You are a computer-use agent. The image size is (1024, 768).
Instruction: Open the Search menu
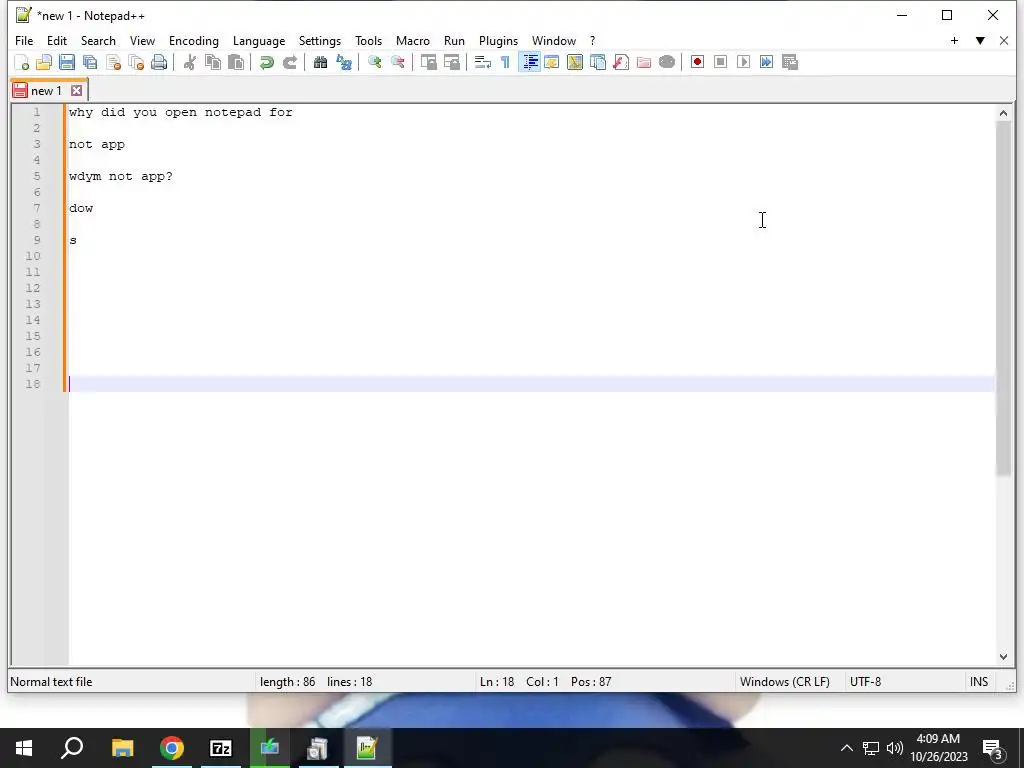(x=98, y=40)
